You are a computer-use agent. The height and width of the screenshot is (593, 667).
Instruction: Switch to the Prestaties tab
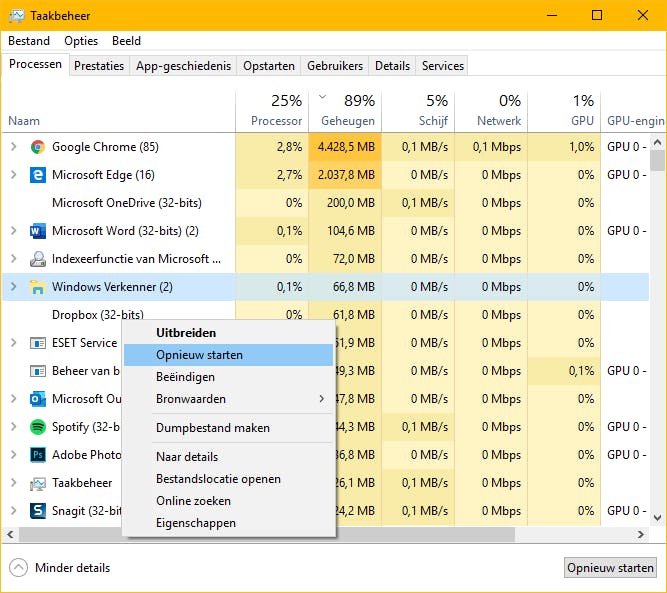pyautogui.click(x=99, y=66)
